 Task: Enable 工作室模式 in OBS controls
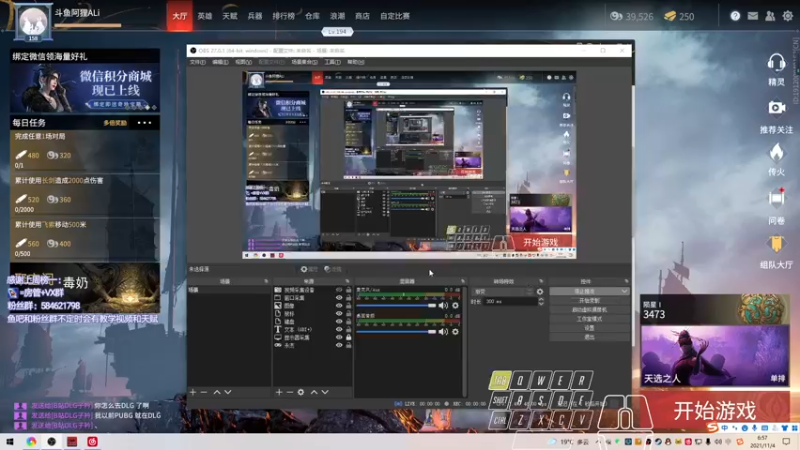click(589, 319)
